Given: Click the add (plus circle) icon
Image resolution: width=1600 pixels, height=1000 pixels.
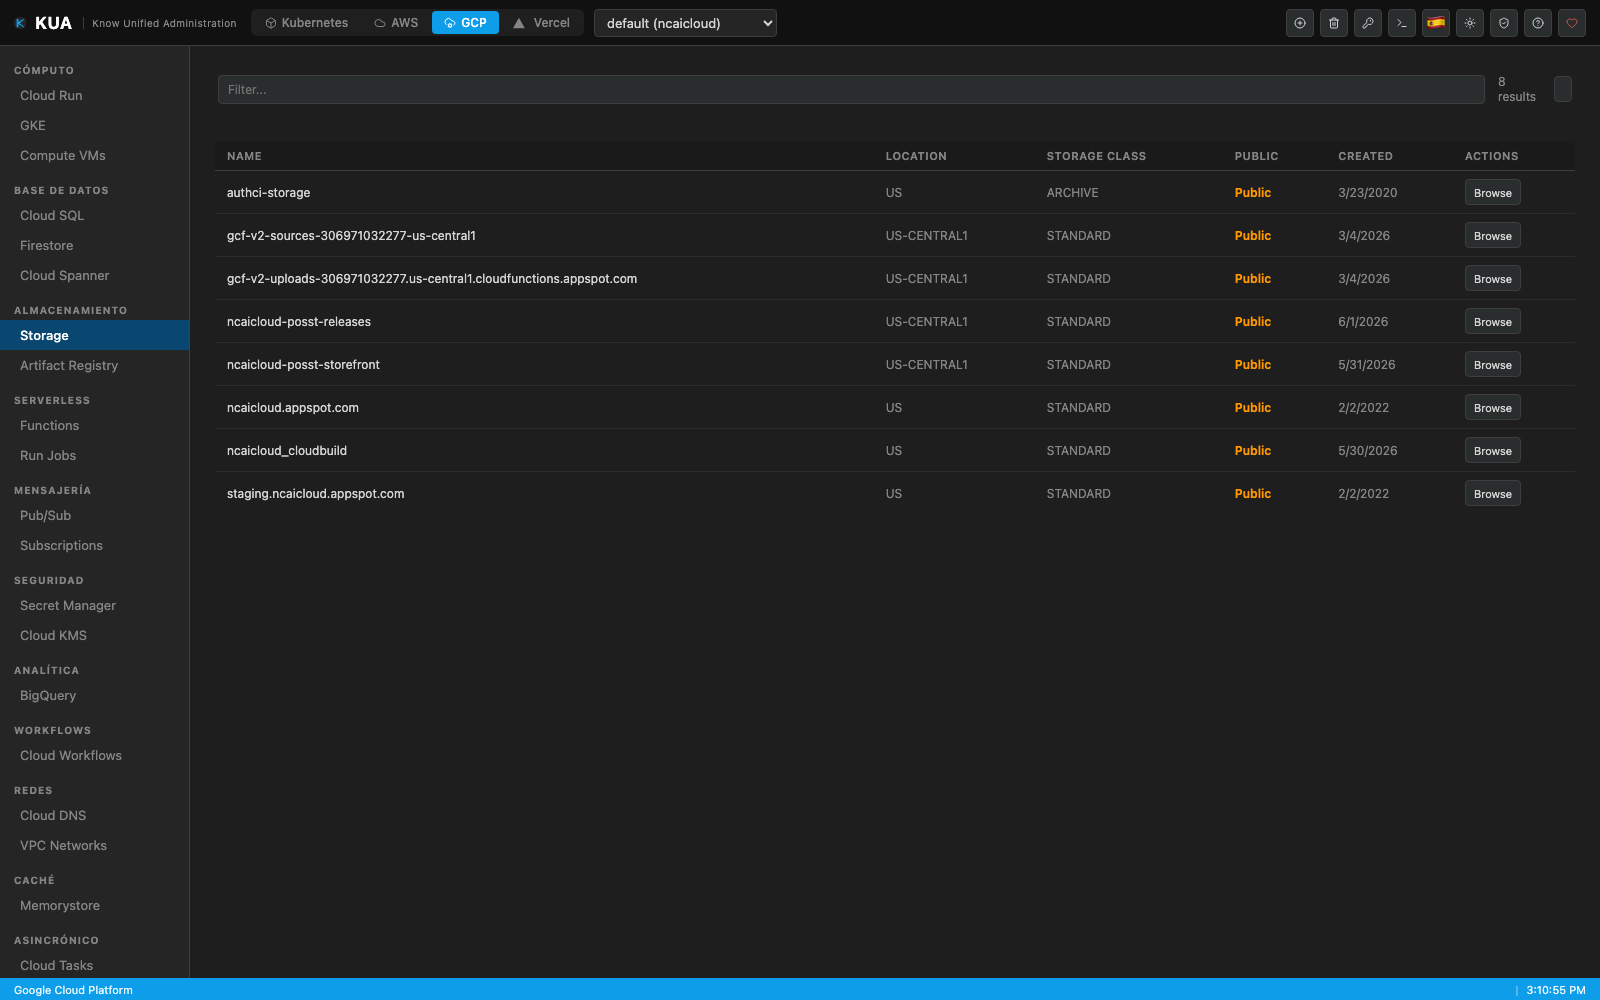Looking at the screenshot, I should 1300,23.
